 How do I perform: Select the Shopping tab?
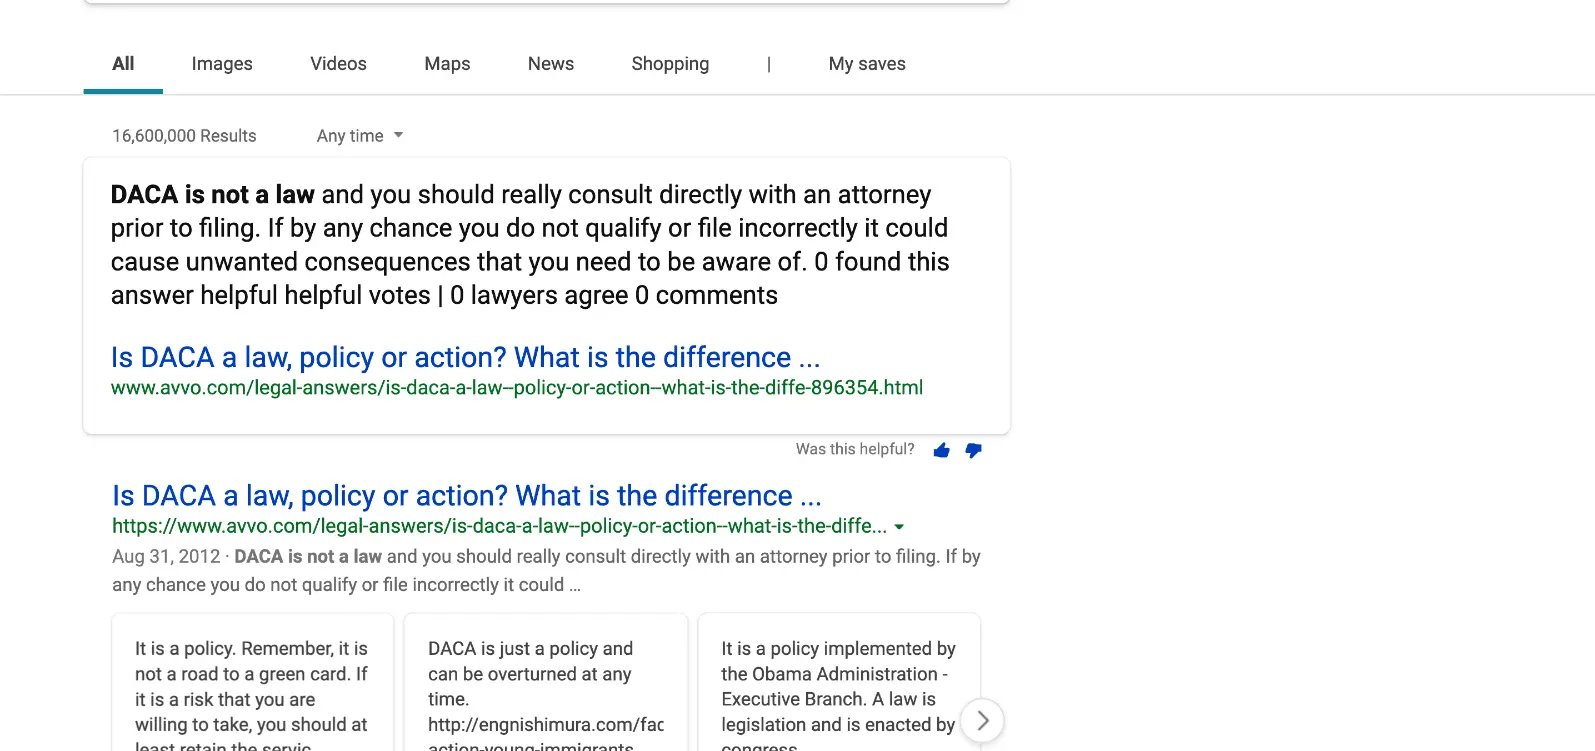click(670, 64)
